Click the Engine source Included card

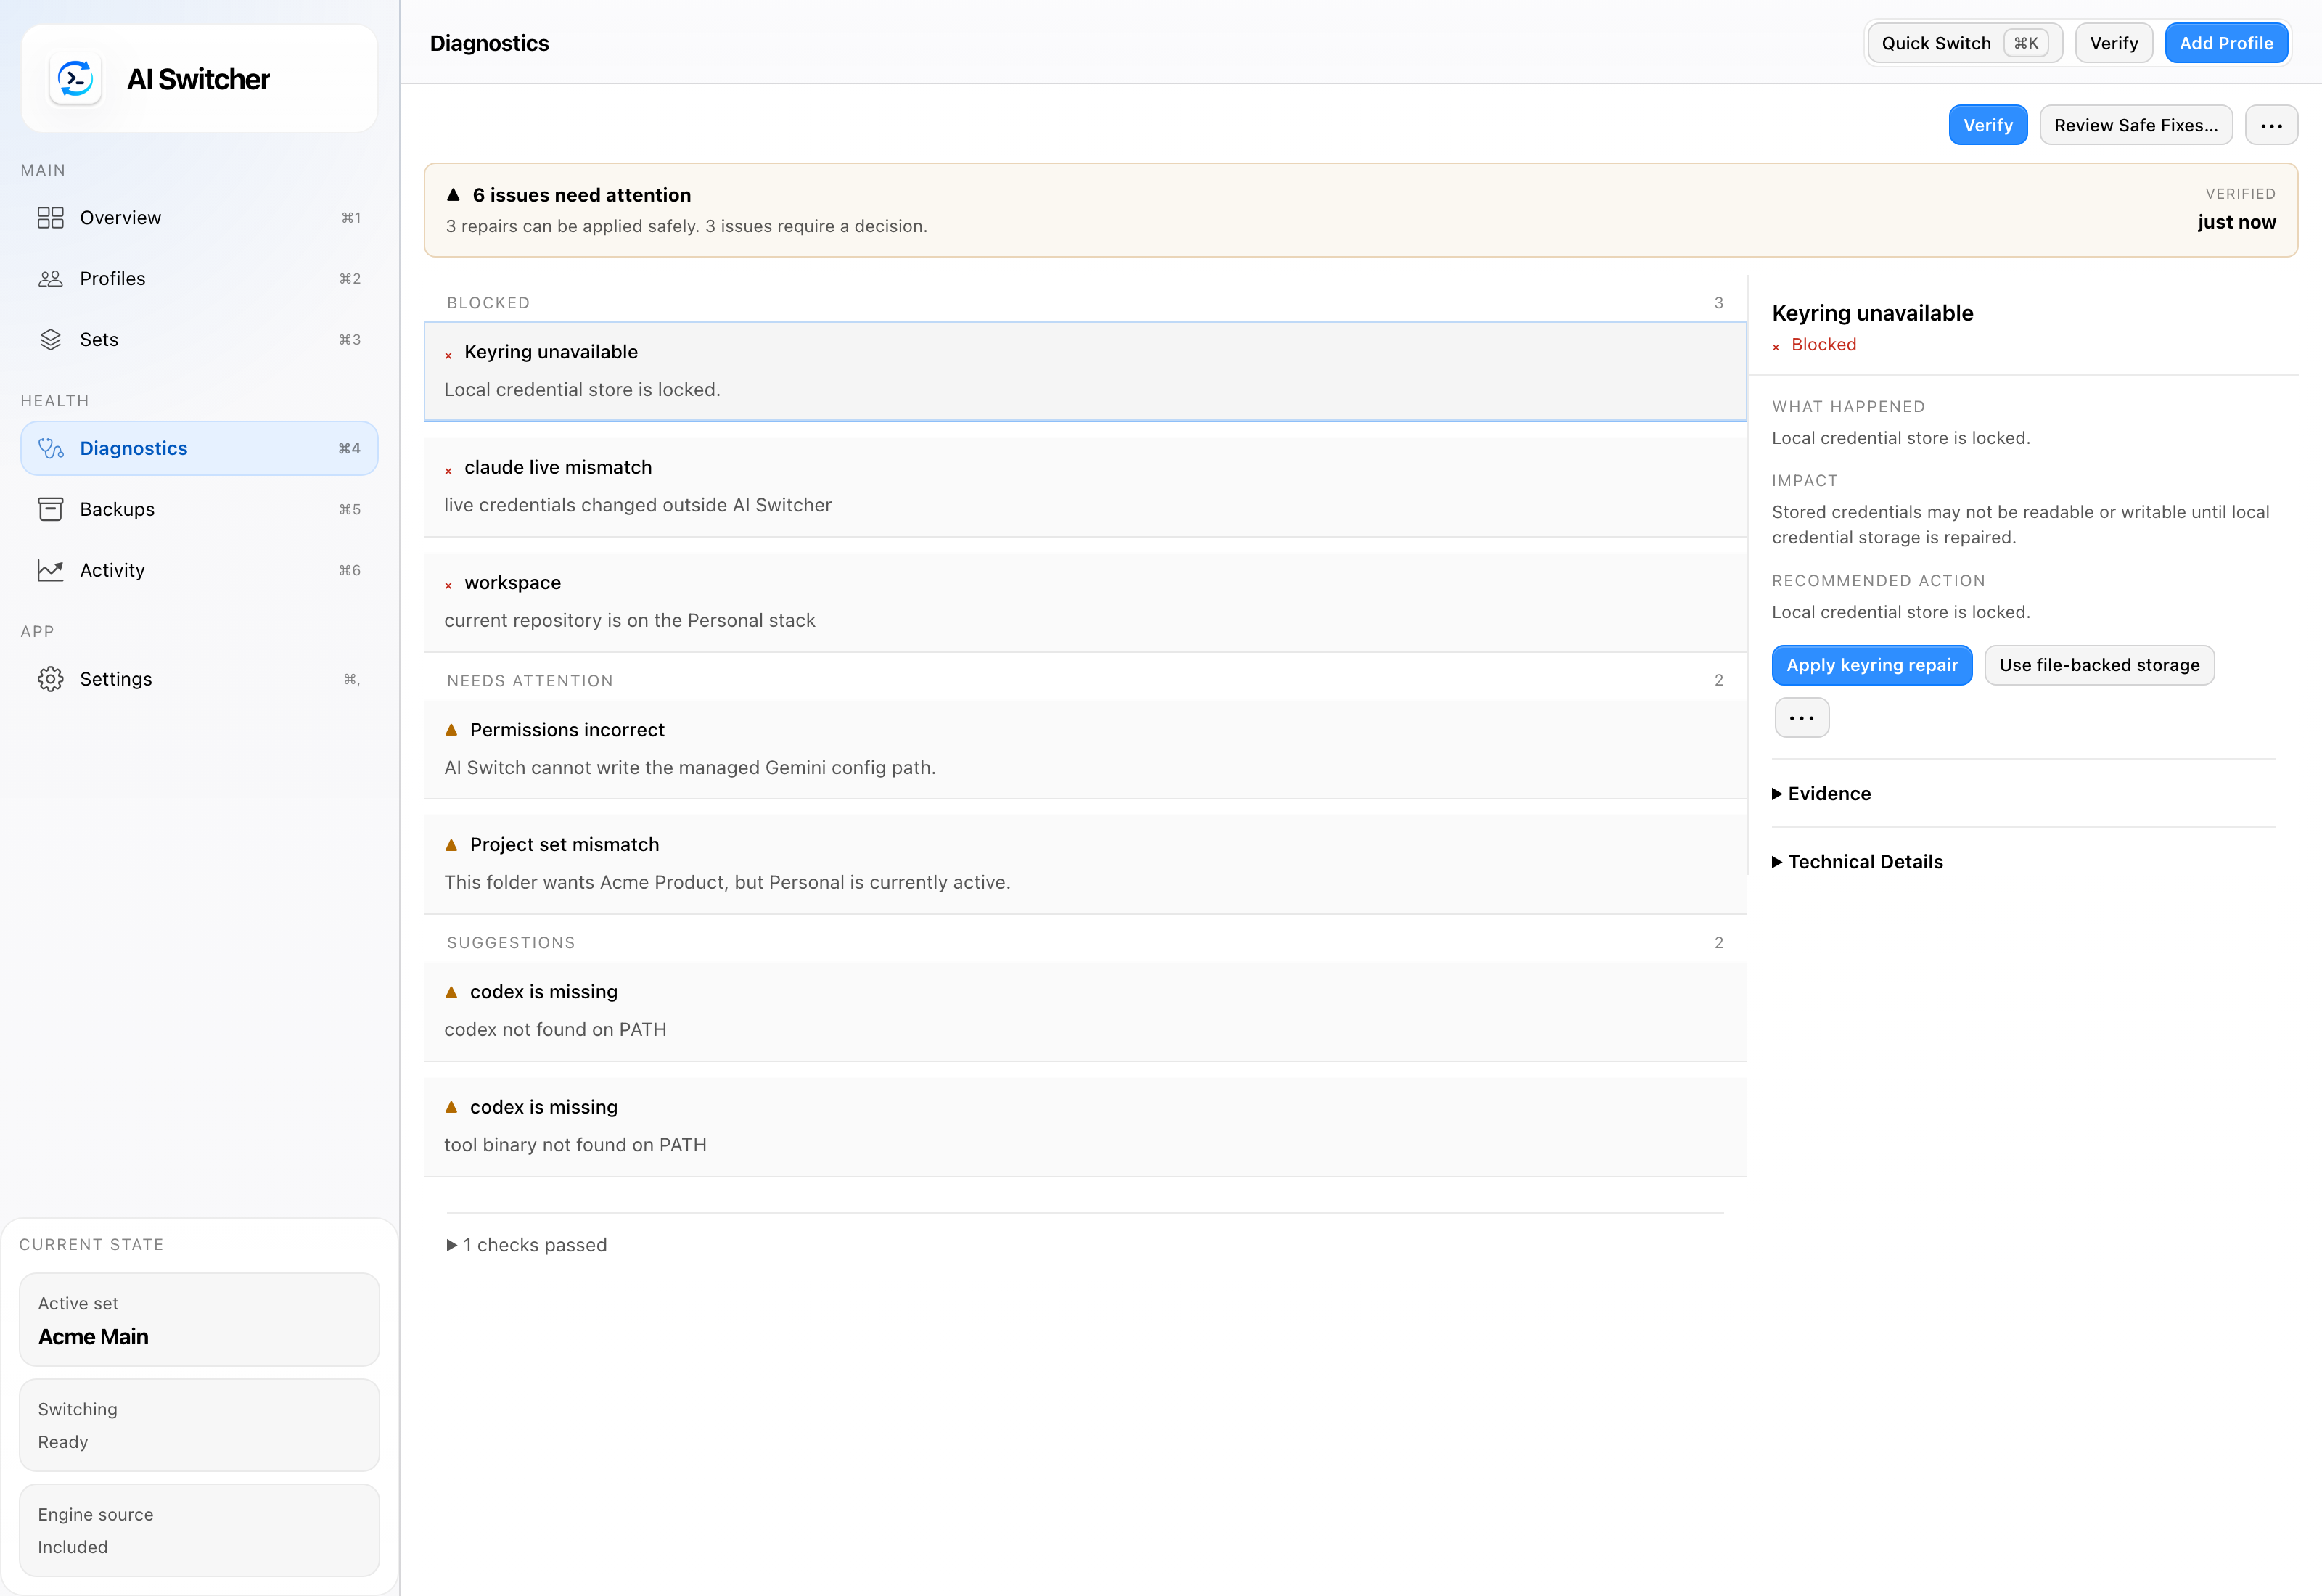pyautogui.click(x=199, y=1530)
